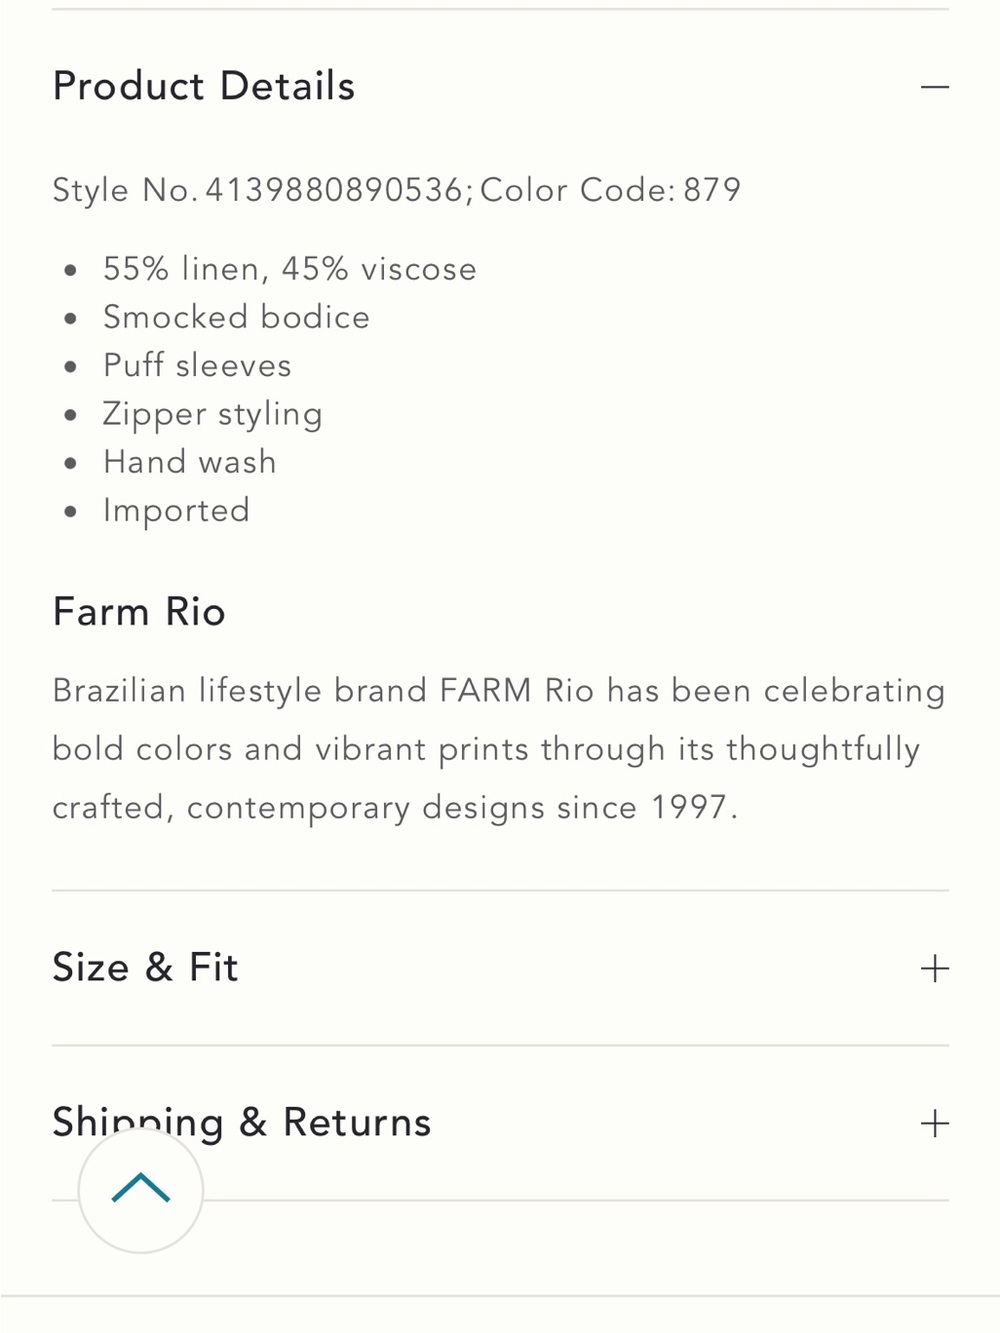Select the Hand wash care item

(190, 462)
